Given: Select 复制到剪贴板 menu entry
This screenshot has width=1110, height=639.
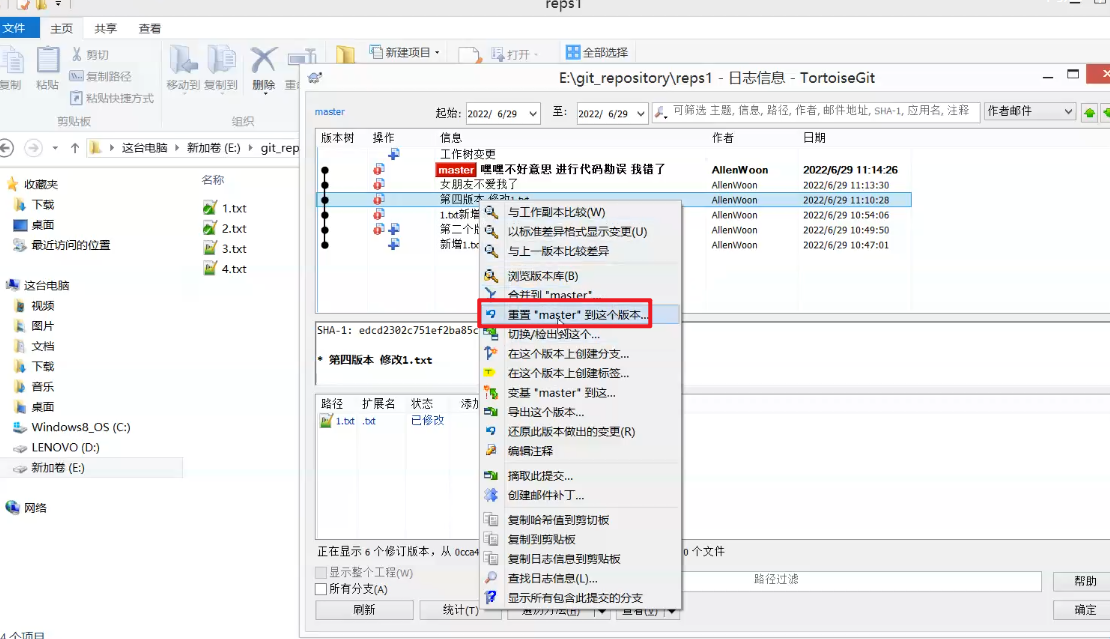Looking at the screenshot, I should coord(579,539).
